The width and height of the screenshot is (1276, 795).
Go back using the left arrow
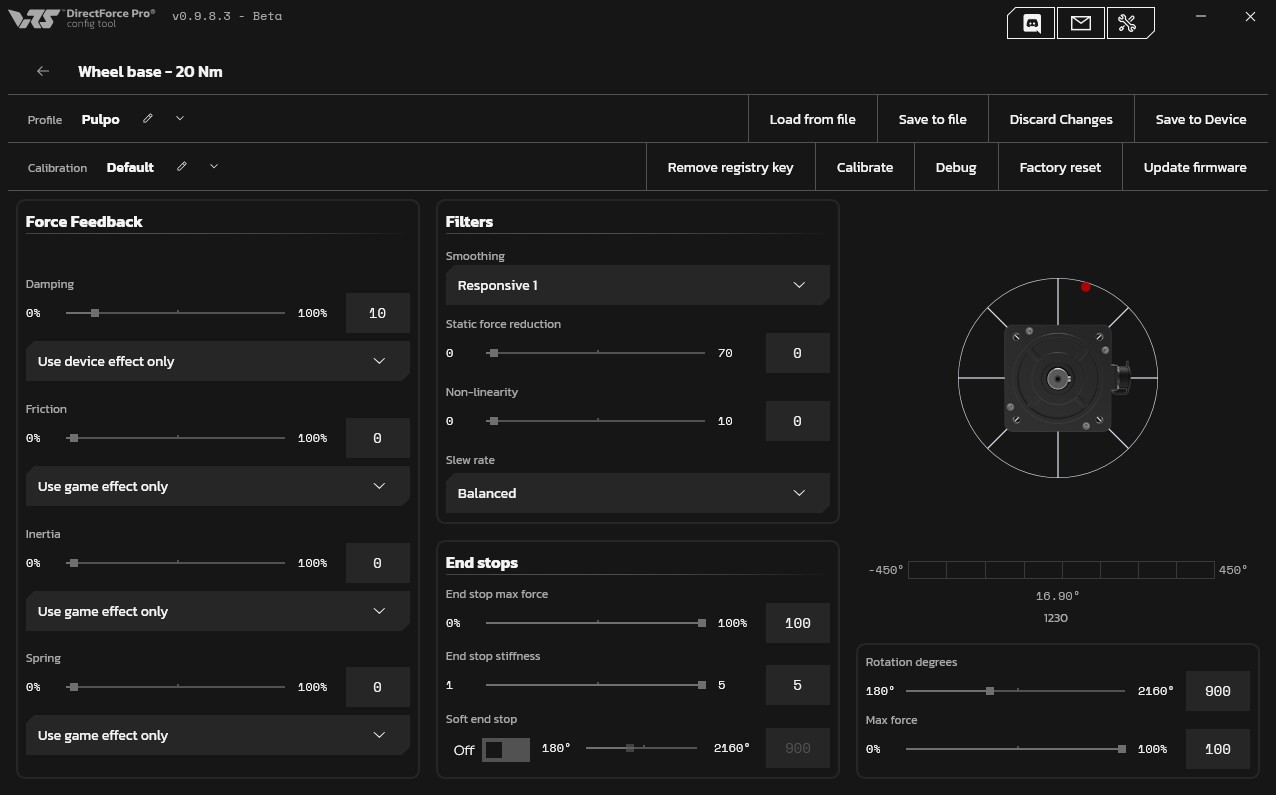[43, 71]
